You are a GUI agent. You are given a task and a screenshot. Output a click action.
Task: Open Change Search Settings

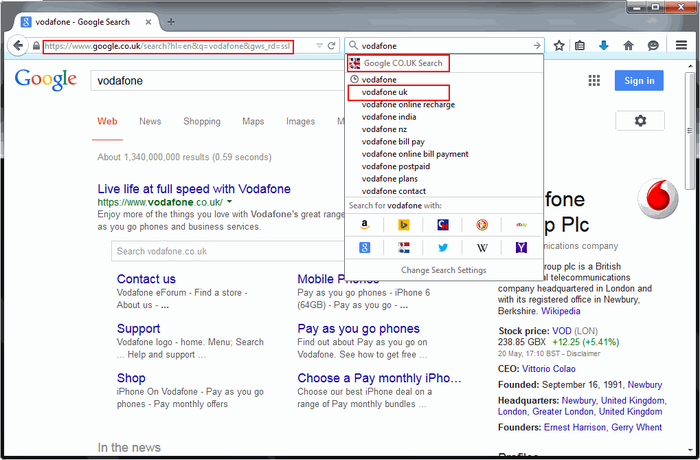click(444, 270)
